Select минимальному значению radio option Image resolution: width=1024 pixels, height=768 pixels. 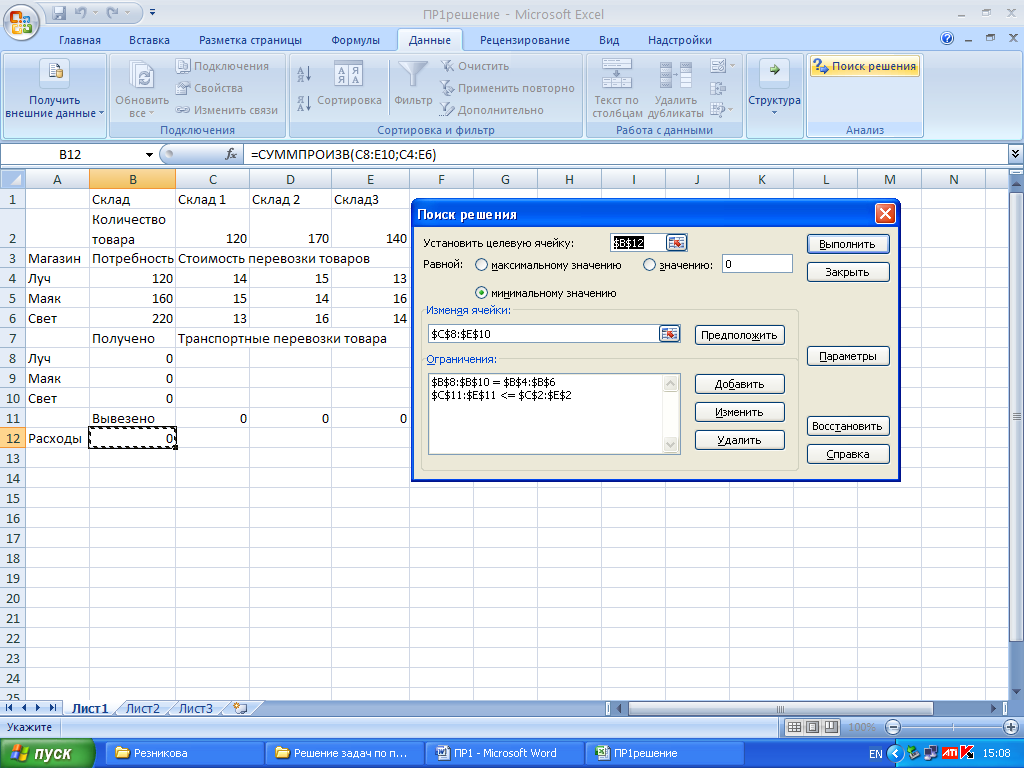(481, 293)
